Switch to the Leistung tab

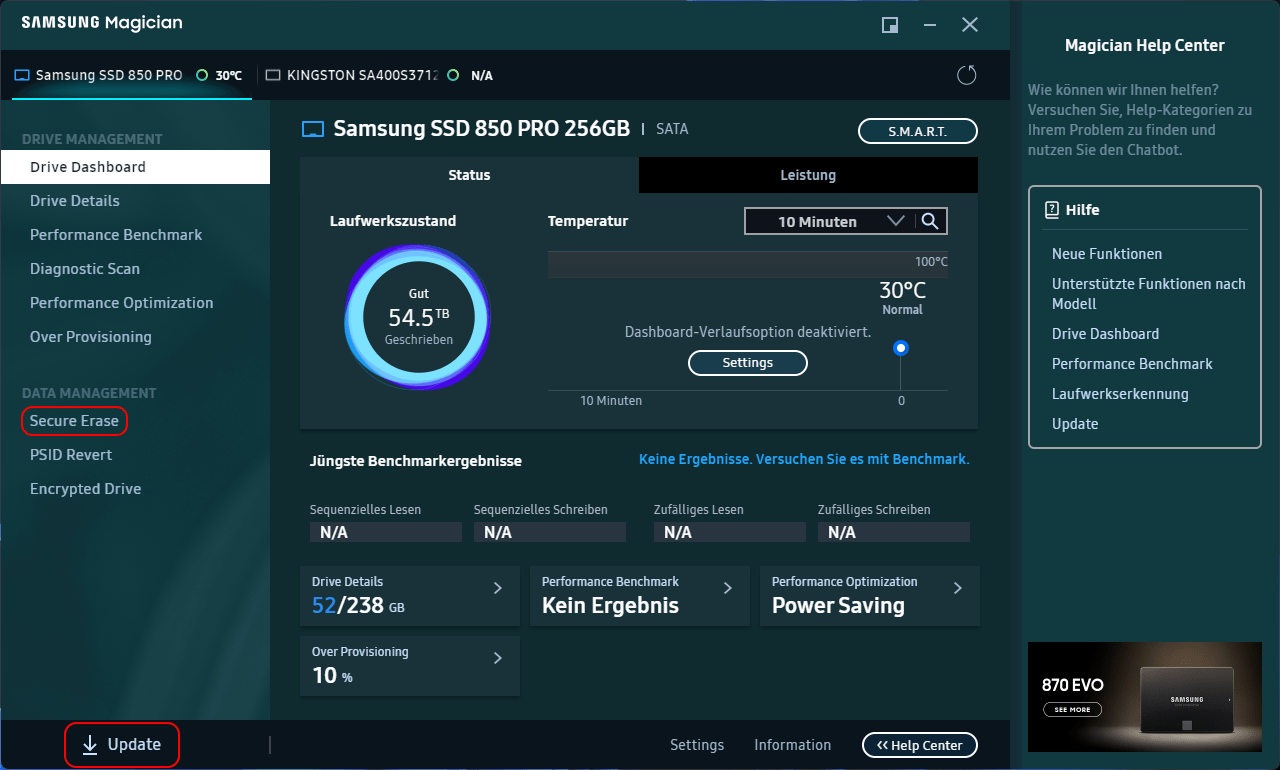(x=808, y=175)
